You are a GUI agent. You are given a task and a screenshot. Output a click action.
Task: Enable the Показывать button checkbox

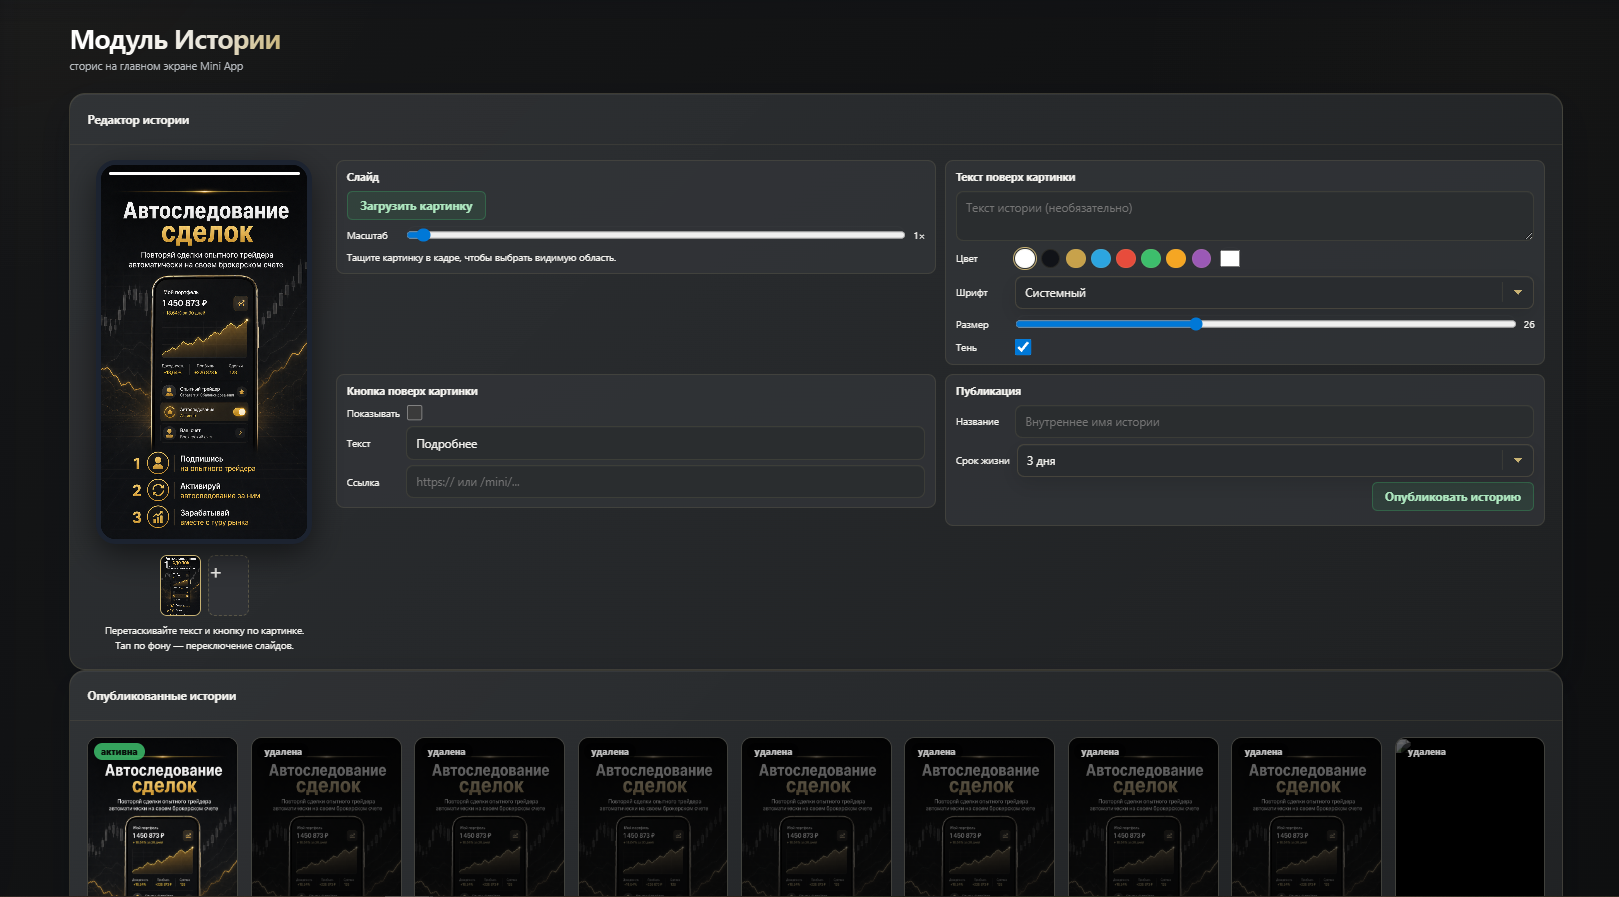pos(415,413)
